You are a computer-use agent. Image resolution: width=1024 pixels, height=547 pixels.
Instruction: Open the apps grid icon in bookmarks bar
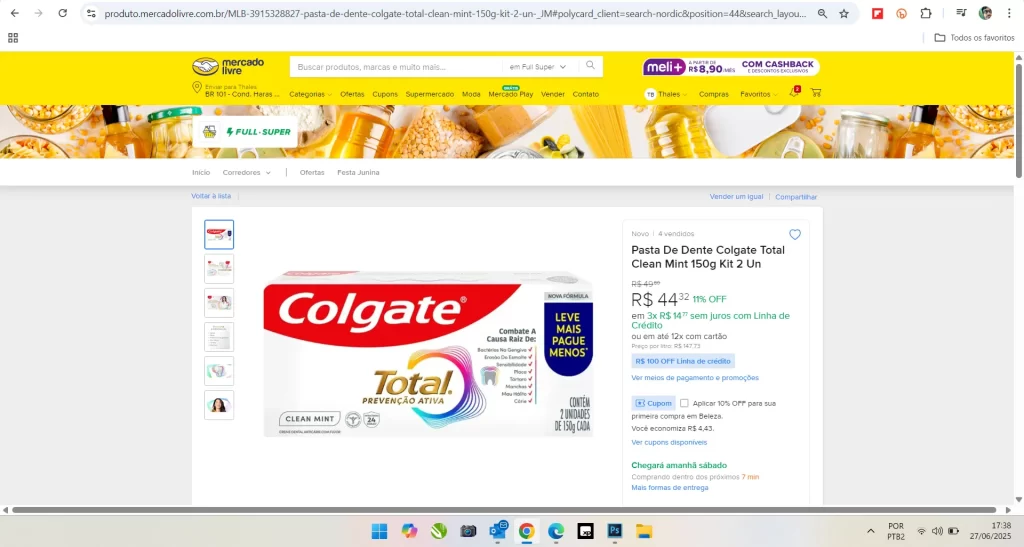[13, 38]
